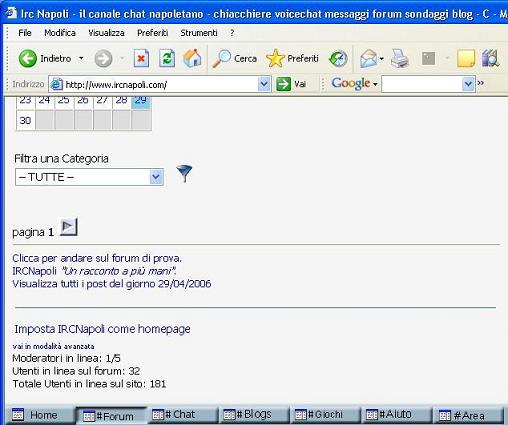This screenshot has height=425, width=508.
Task: Go to the Home page icon
Action: pos(193,58)
